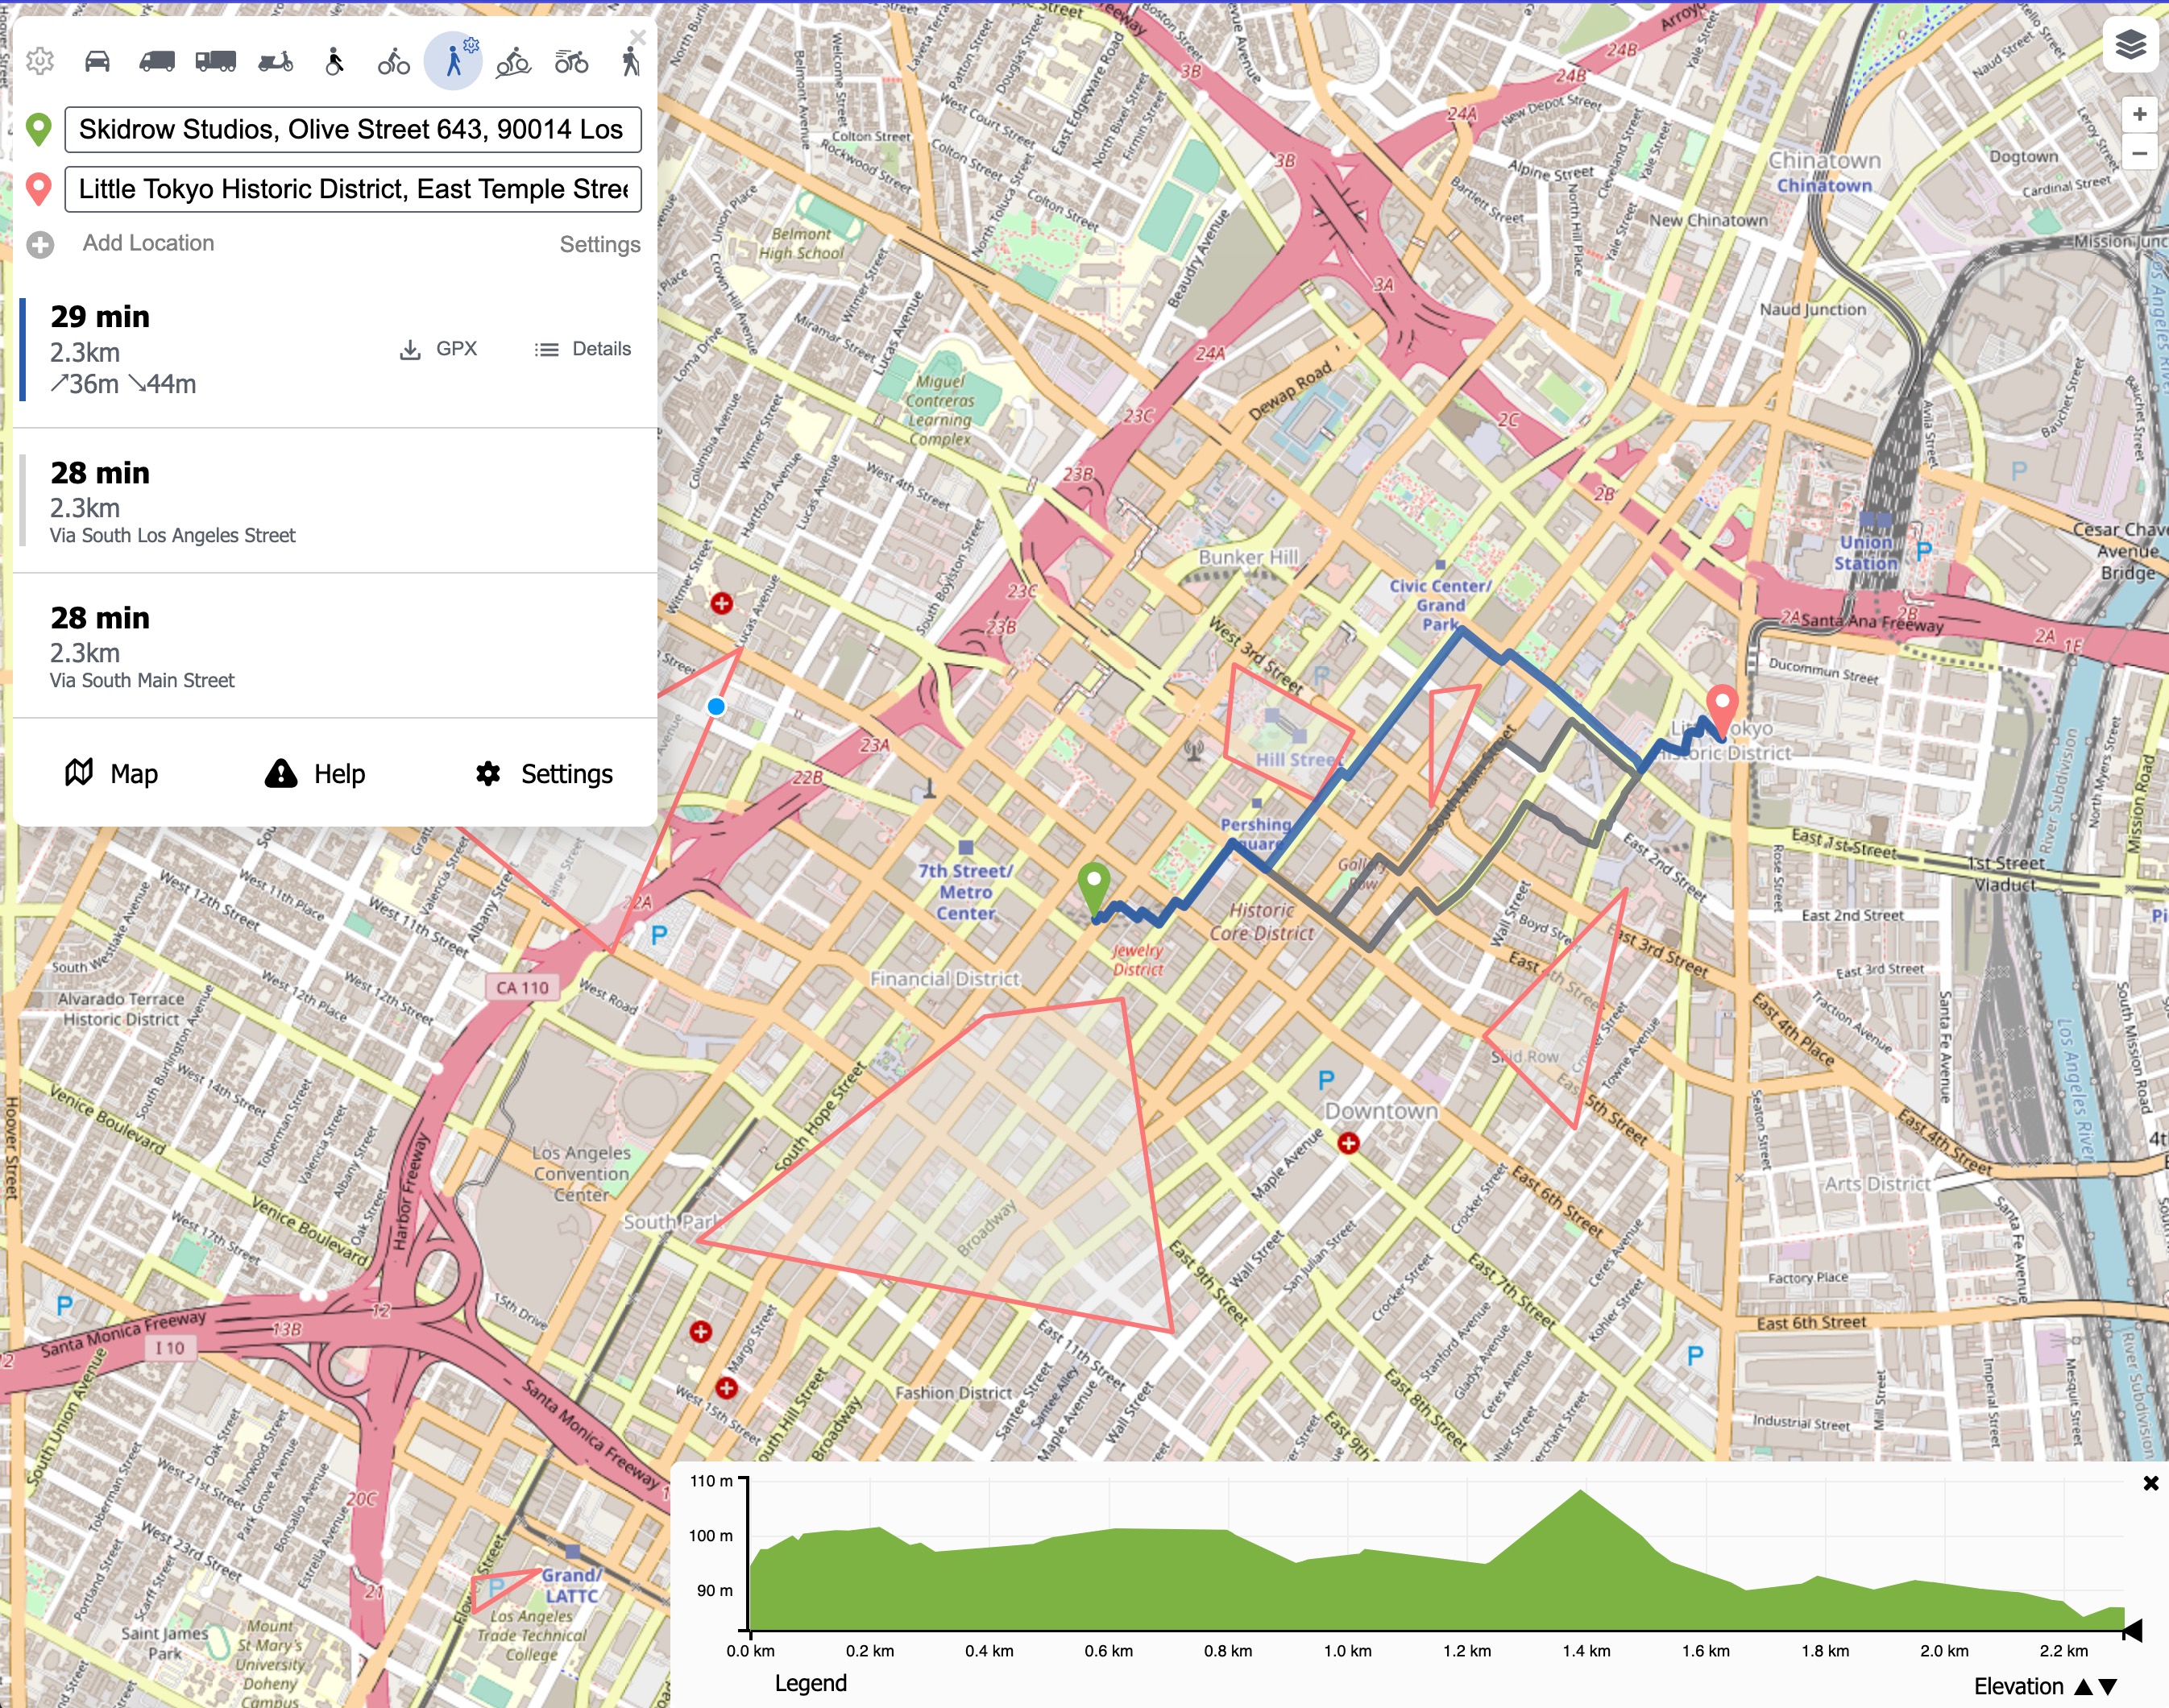This screenshot has height=1708, width=2169.
Task: Flip the Elevation up-down arrows
Action: [x=2096, y=1686]
